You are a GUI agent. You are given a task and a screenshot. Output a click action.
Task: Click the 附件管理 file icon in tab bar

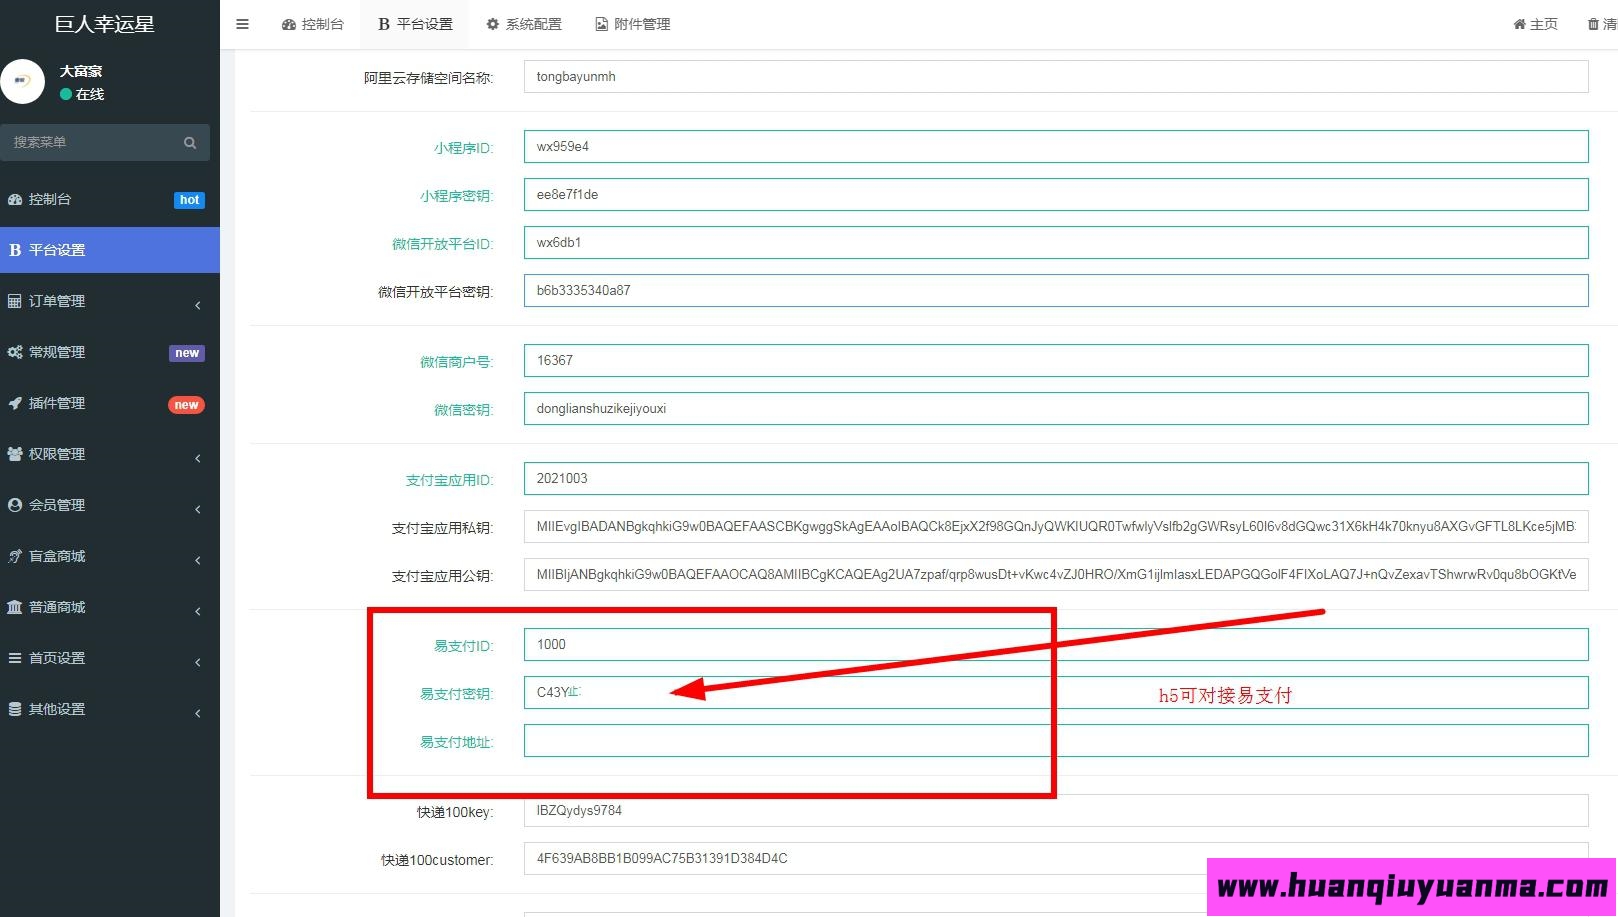click(601, 24)
